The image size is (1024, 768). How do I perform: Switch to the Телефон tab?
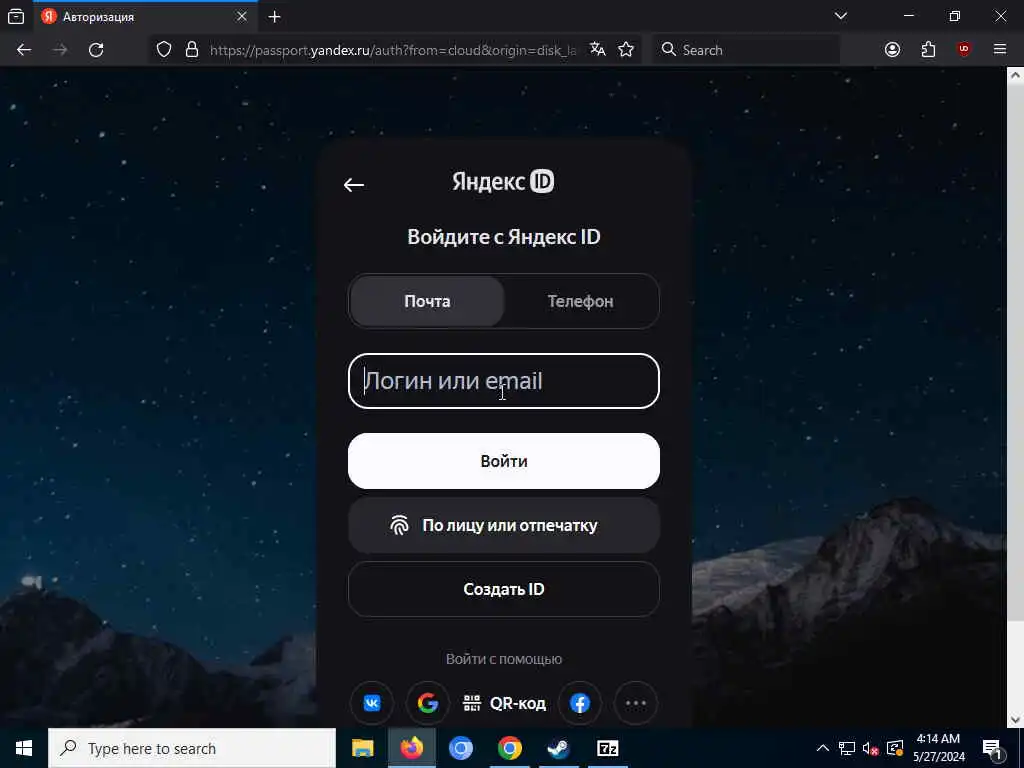[580, 301]
